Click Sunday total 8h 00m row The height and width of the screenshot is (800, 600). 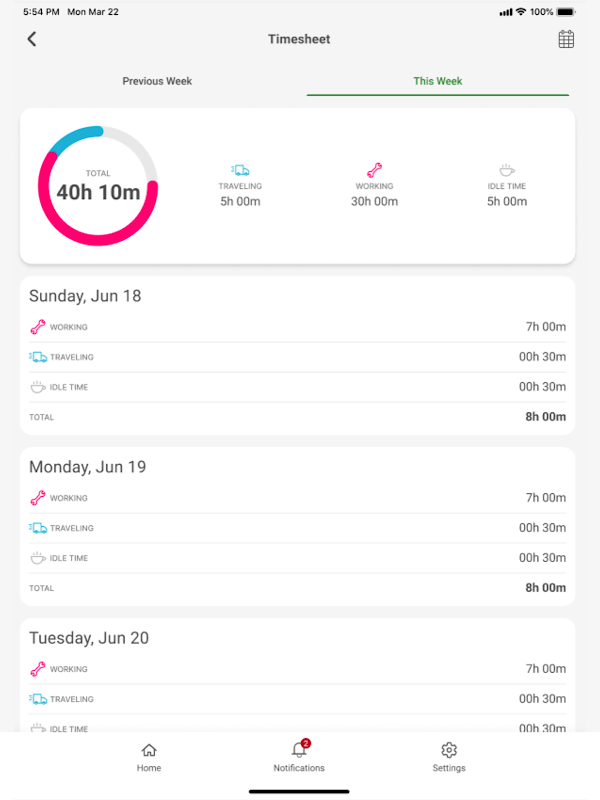click(x=297, y=417)
